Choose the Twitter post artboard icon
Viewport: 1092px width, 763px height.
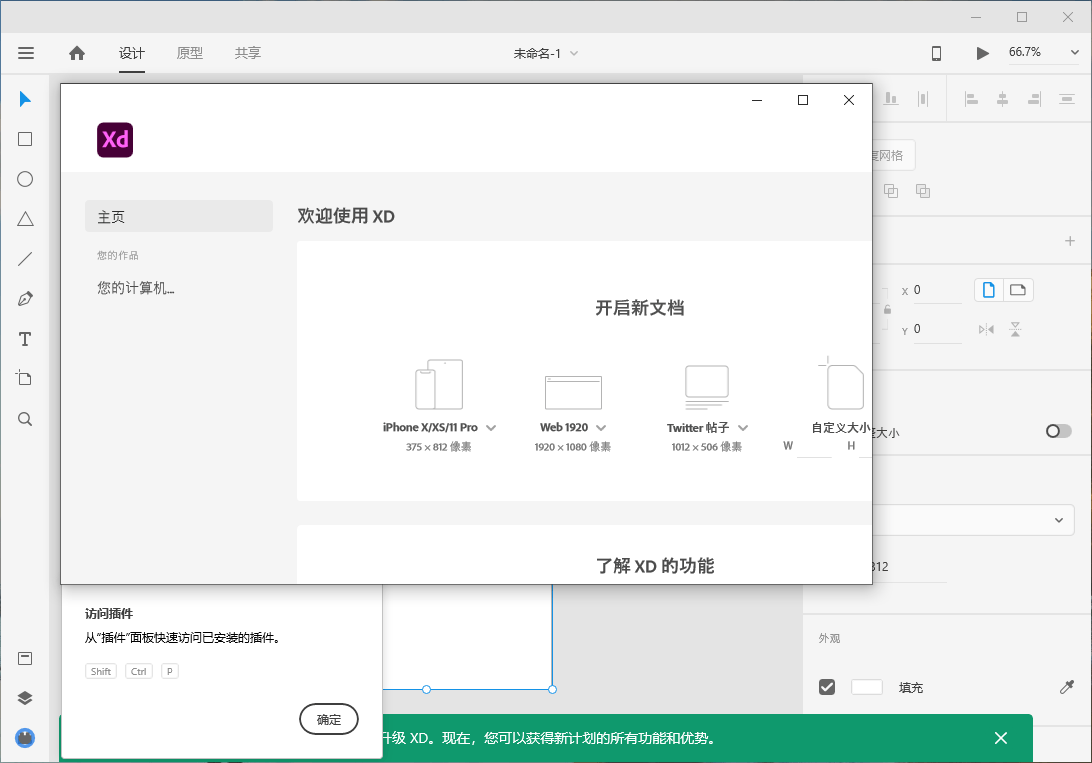(707, 387)
